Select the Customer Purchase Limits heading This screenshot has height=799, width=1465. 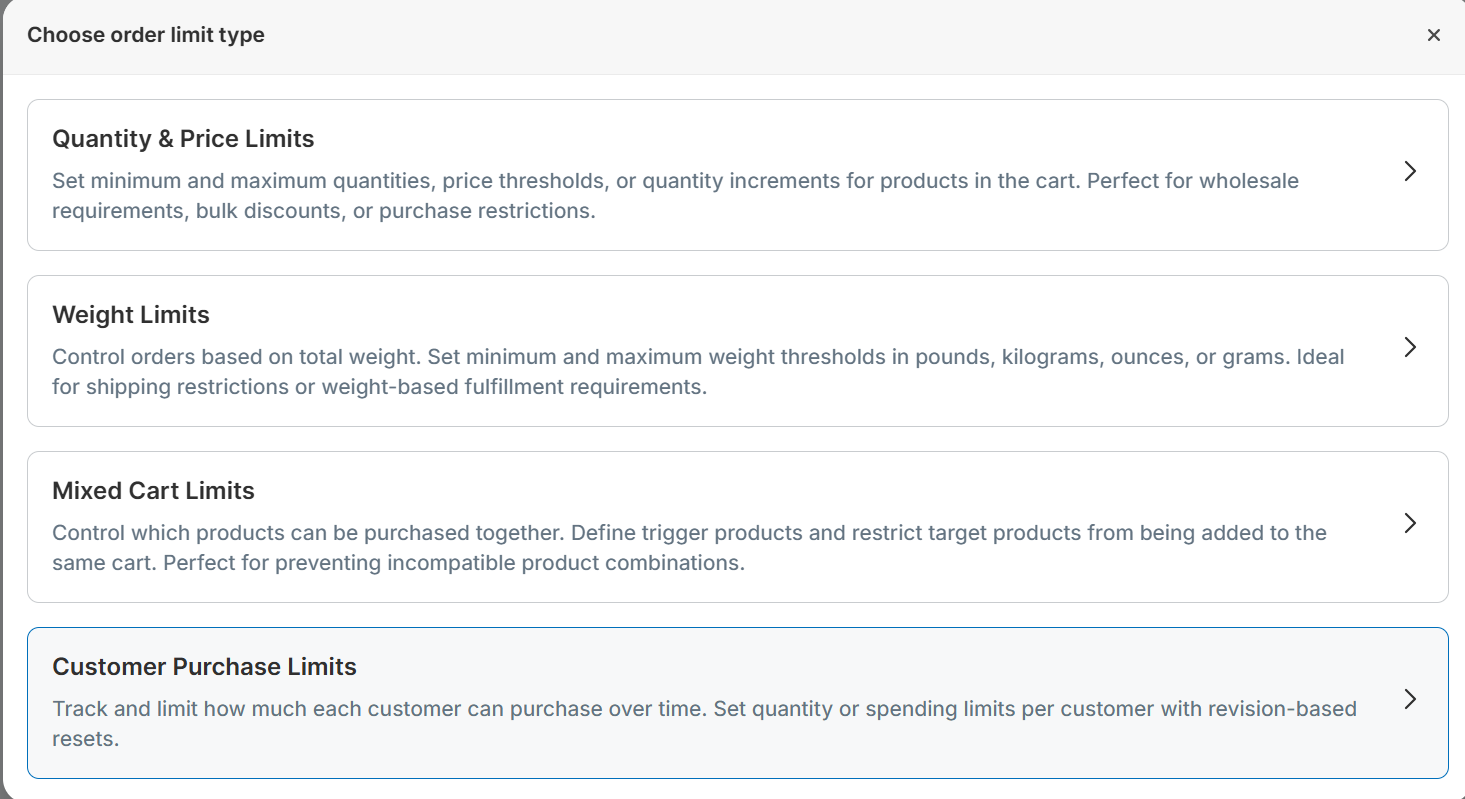pos(204,667)
